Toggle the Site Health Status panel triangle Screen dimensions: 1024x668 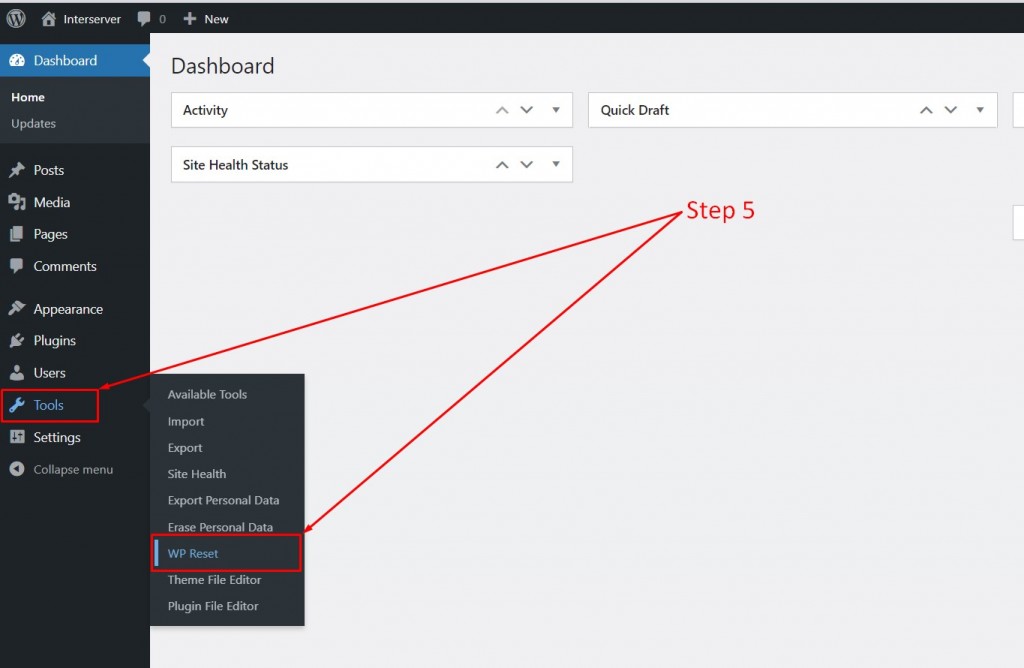point(556,164)
